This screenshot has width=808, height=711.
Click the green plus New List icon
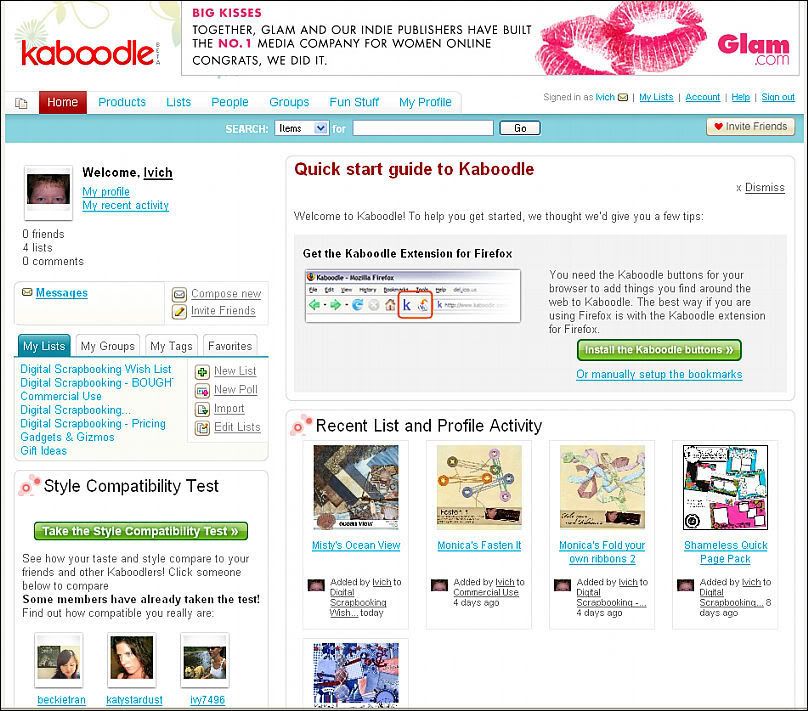click(x=202, y=372)
